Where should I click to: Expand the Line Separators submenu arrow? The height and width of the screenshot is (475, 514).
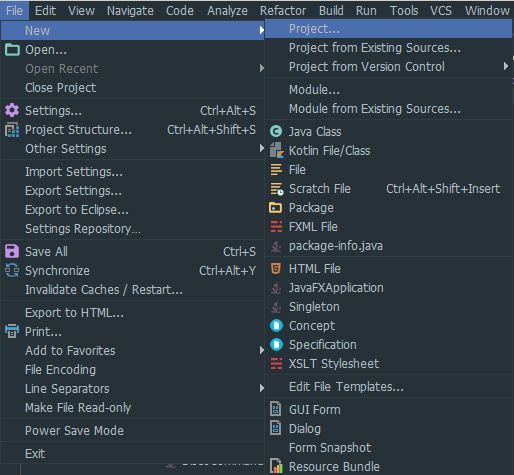point(262,388)
